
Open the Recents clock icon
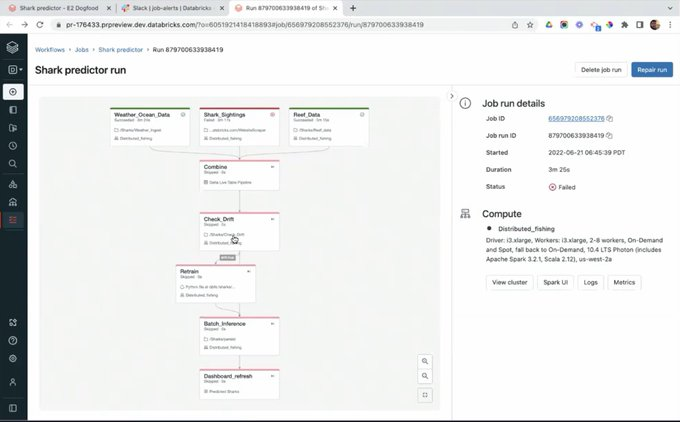(13, 146)
